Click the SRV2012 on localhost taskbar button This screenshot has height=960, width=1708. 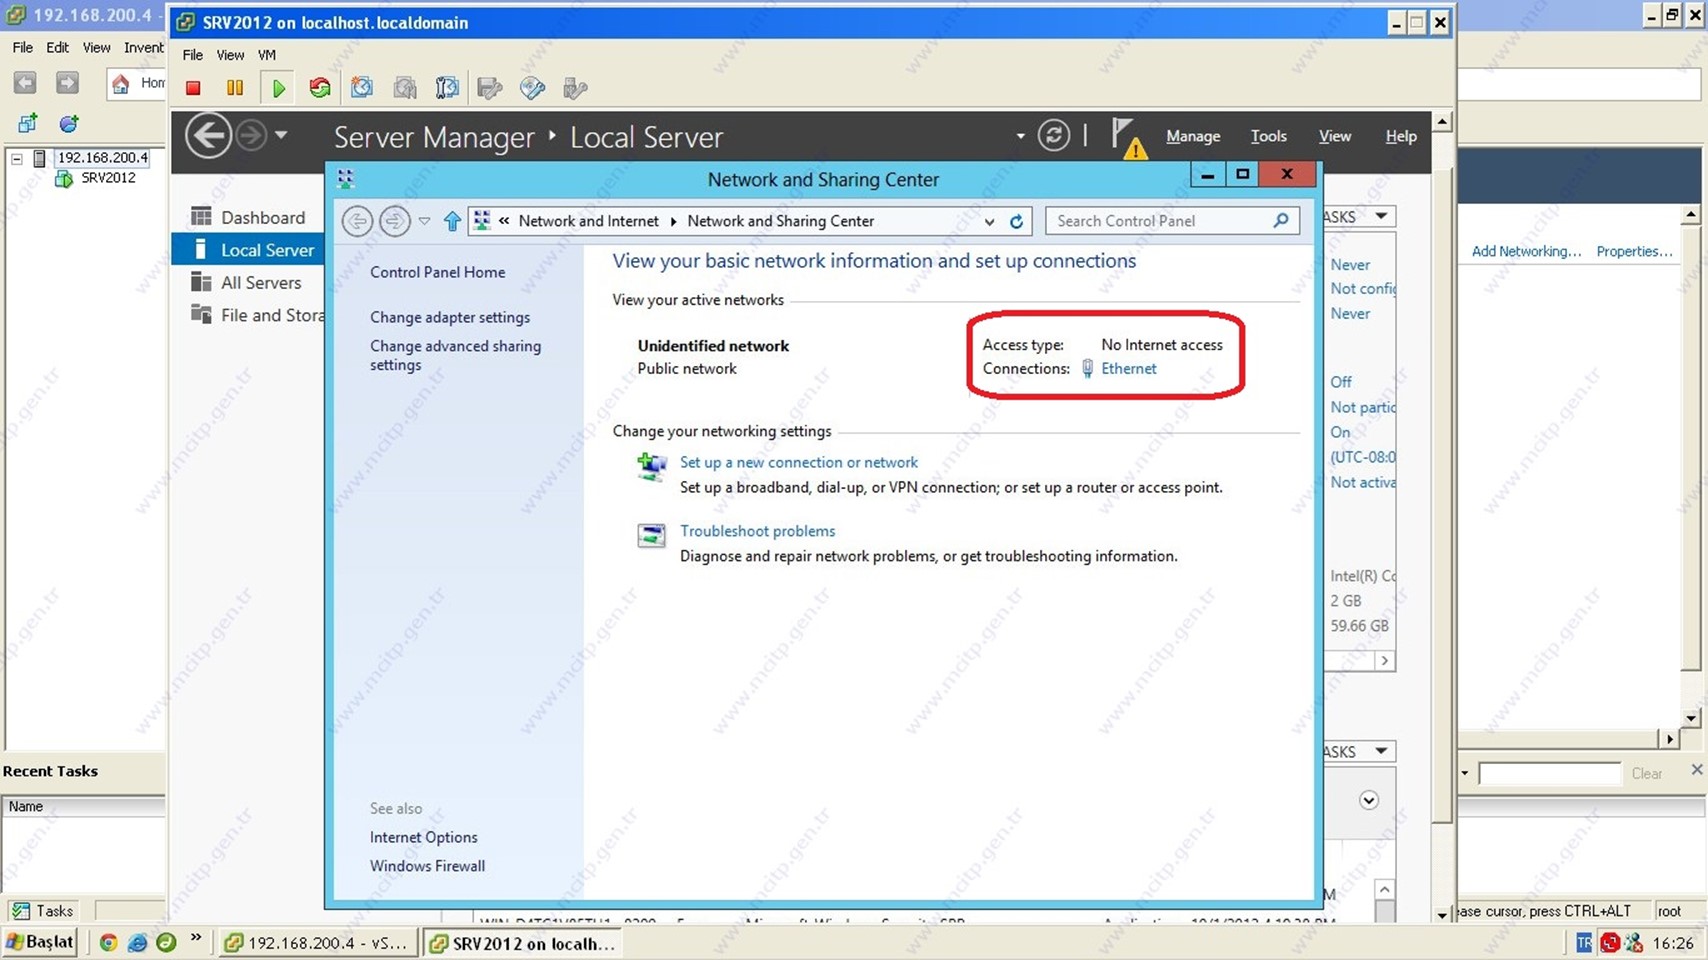coord(522,943)
